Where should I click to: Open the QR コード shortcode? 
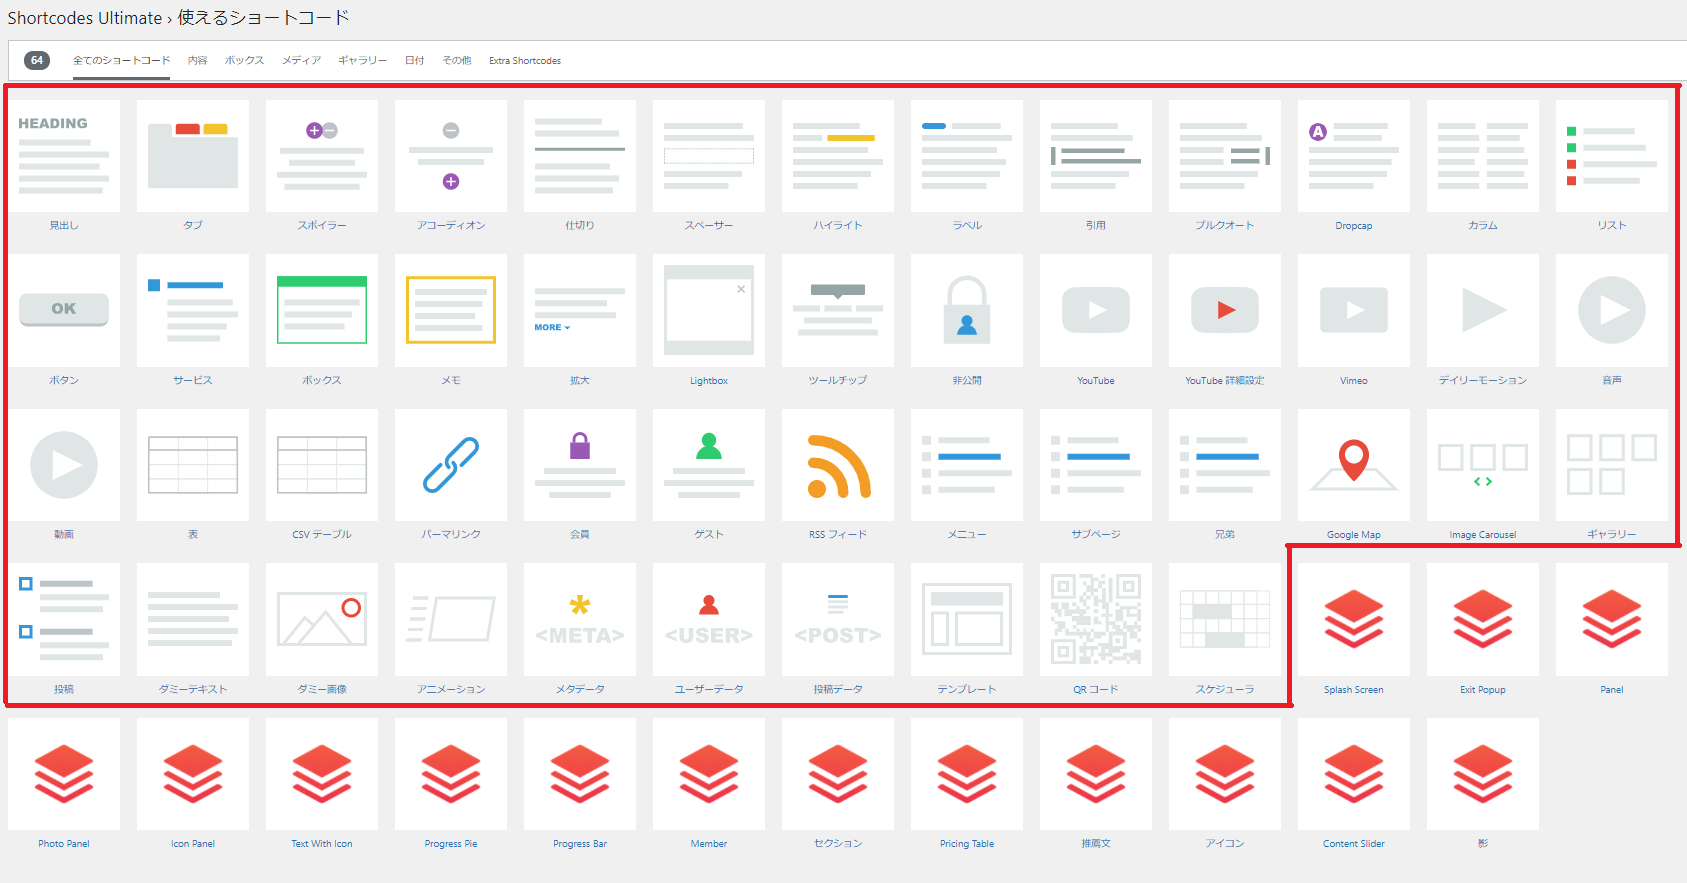tap(1096, 619)
